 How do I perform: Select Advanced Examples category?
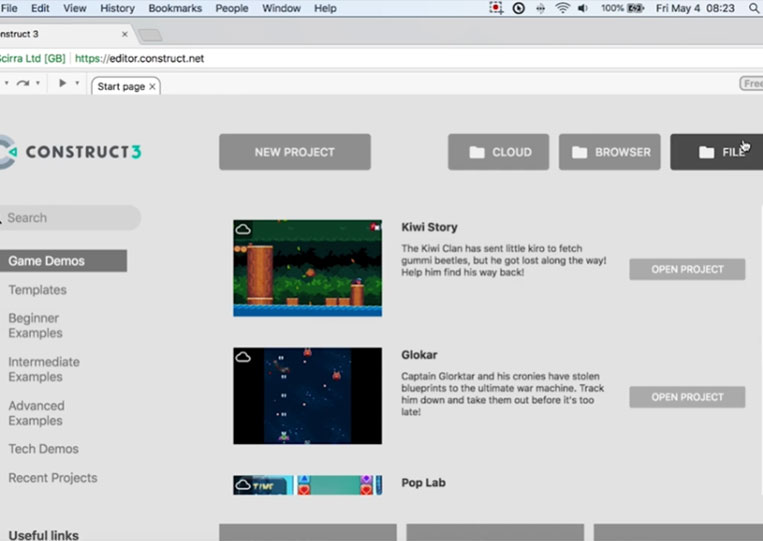click(x=36, y=413)
